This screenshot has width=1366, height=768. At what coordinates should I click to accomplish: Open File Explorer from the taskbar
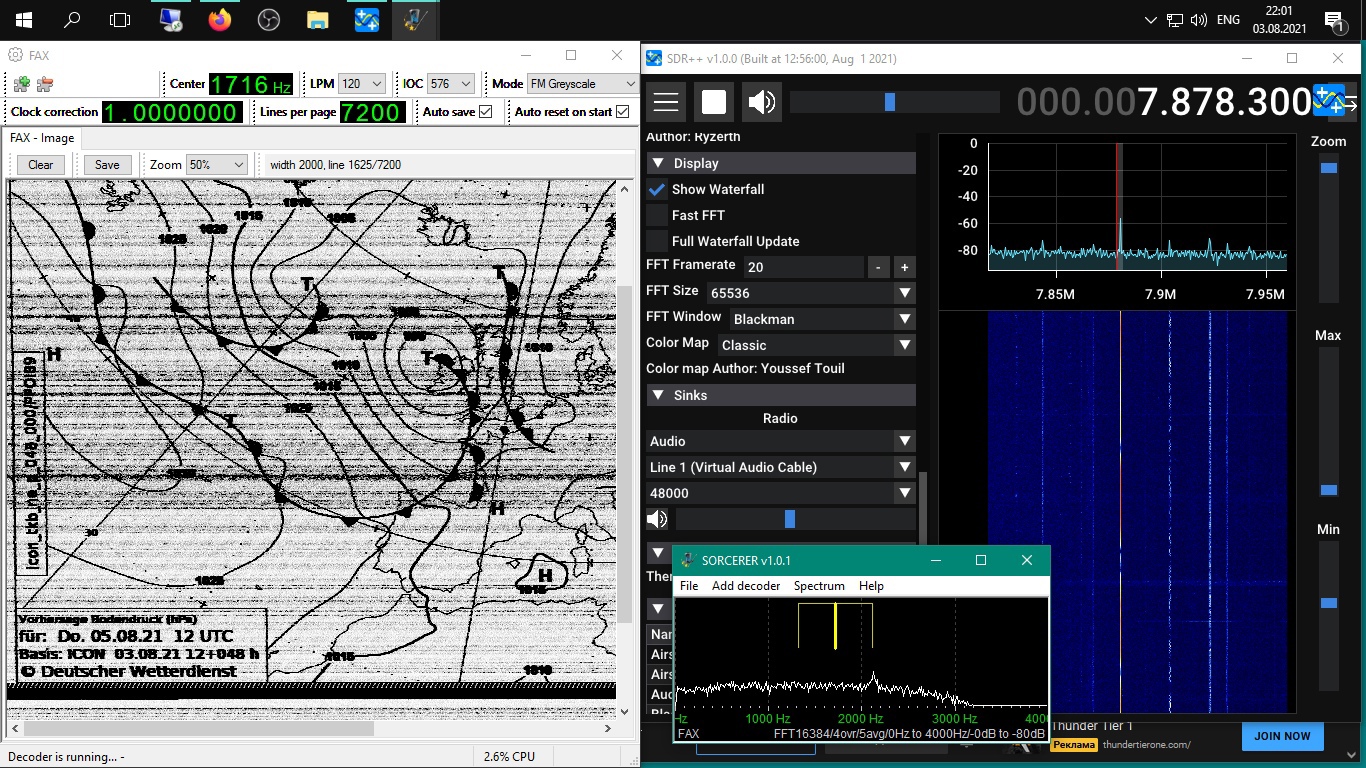pyautogui.click(x=317, y=20)
